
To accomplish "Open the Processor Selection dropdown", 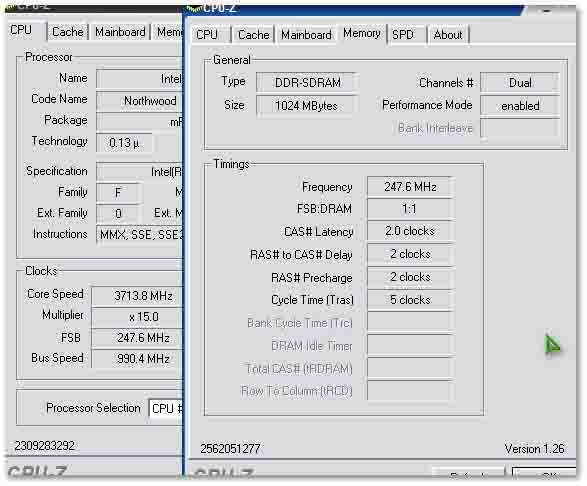I will click(166, 408).
